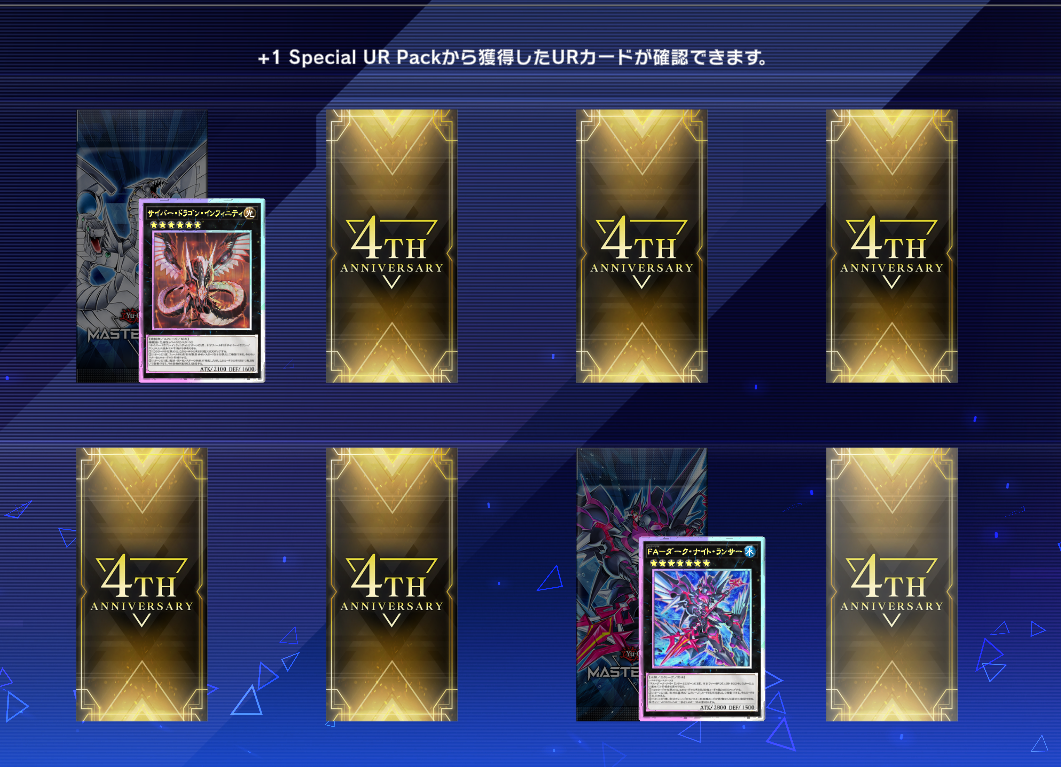The image size is (1061, 767).
Task: Open the last gold Anniversary pack in top row
Action: (892, 246)
